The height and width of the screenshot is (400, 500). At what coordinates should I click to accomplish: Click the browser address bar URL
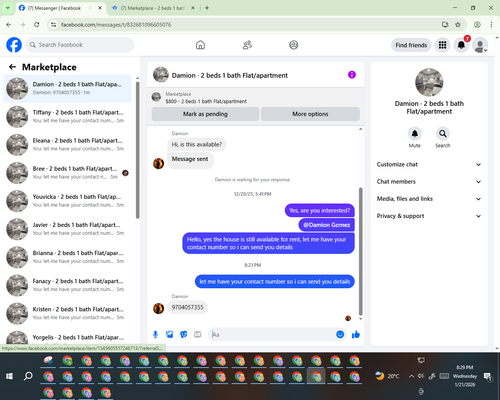tap(116, 24)
